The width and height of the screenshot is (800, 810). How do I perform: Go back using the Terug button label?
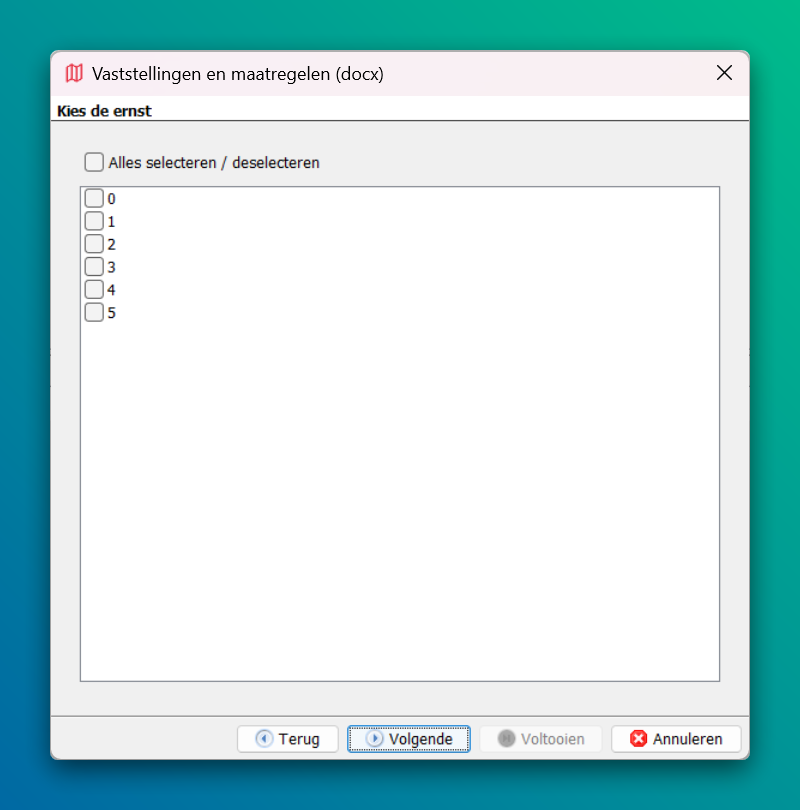click(299, 739)
